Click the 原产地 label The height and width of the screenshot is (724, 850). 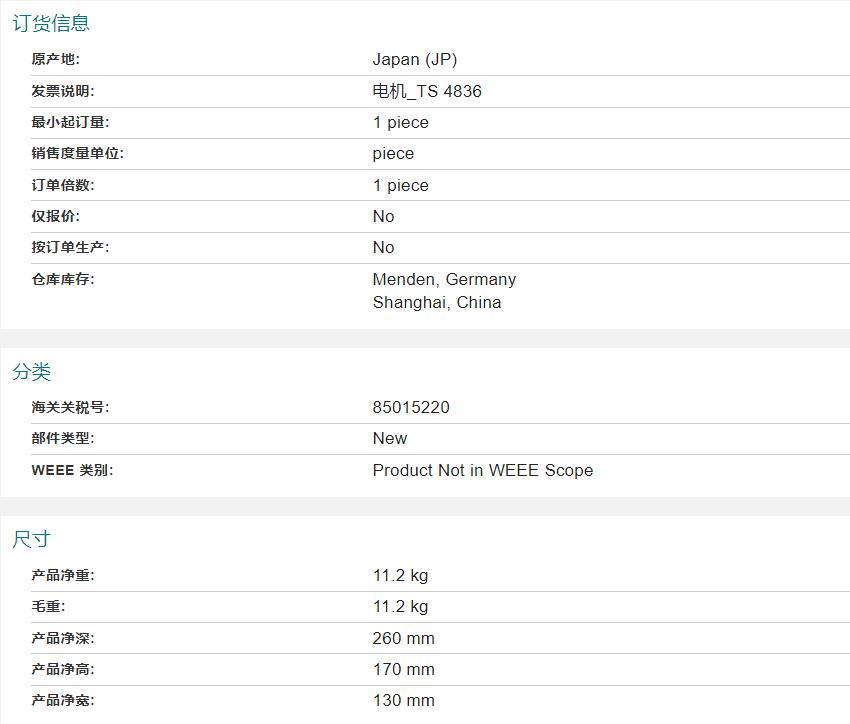[55, 59]
